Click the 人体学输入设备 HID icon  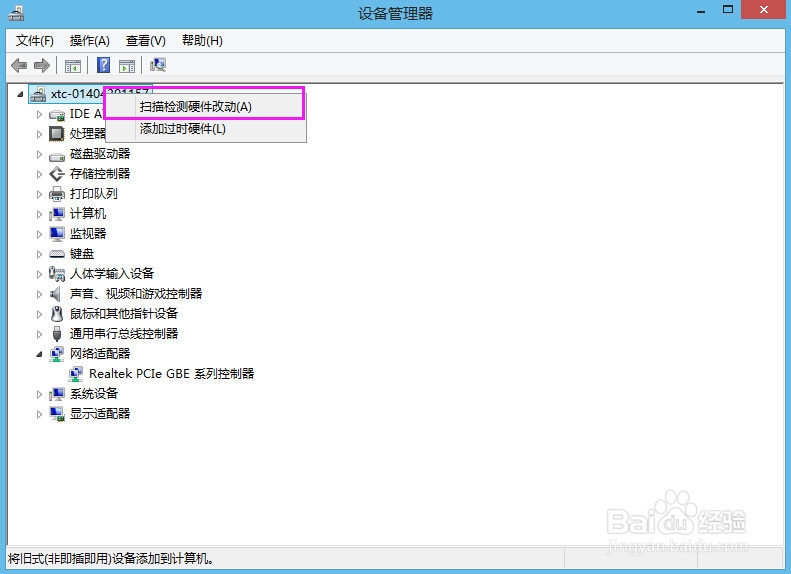(x=57, y=274)
